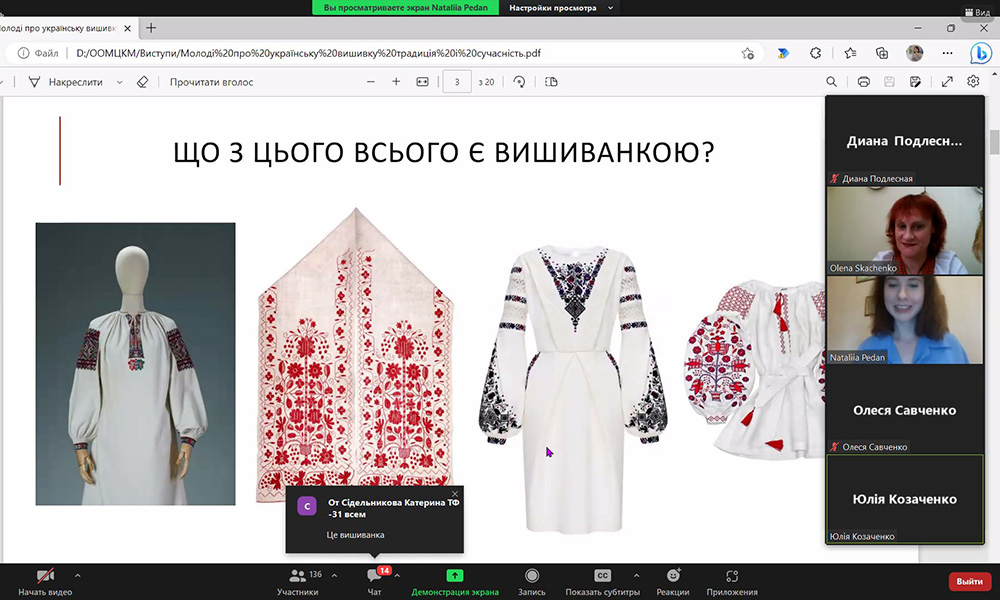
Task: Select the Накреслити draw tool
Action: tap(66, 82)
